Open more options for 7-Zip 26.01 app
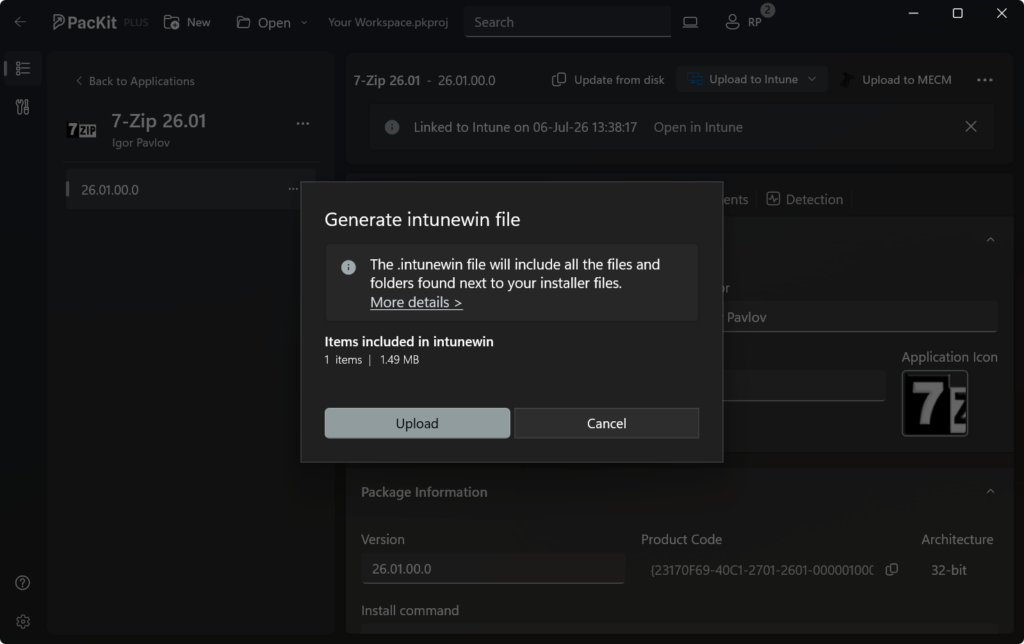This screenshot has height=644, width=1024. click(x=303, y=123)
